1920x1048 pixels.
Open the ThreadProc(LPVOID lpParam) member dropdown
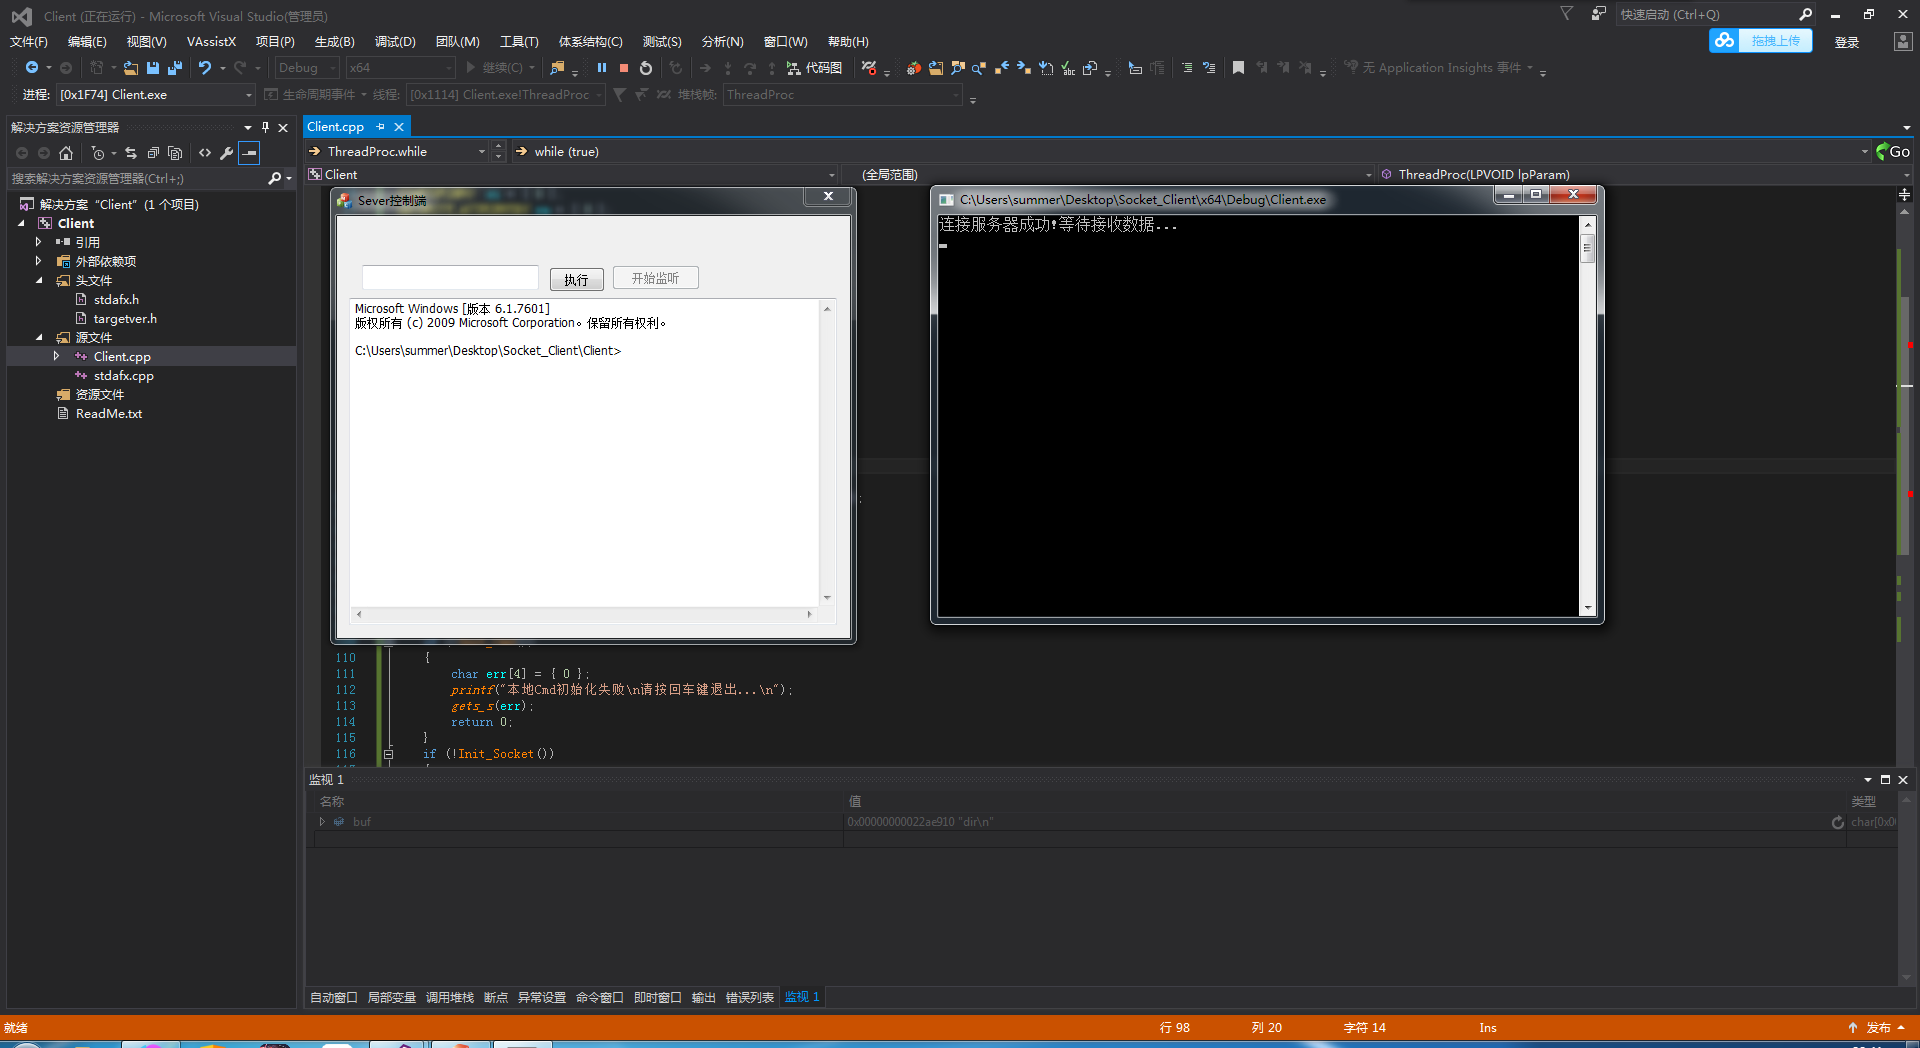pyautogui.click(x=1645, y=175)
